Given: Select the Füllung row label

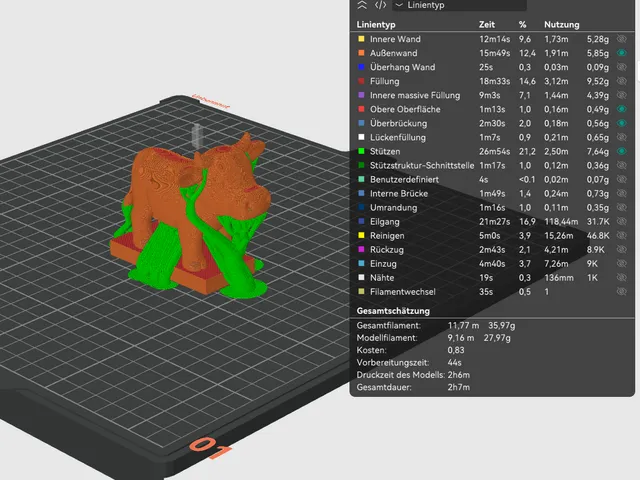Looking at the screenshot, I should pyautogui.click(x=384, y=81).
